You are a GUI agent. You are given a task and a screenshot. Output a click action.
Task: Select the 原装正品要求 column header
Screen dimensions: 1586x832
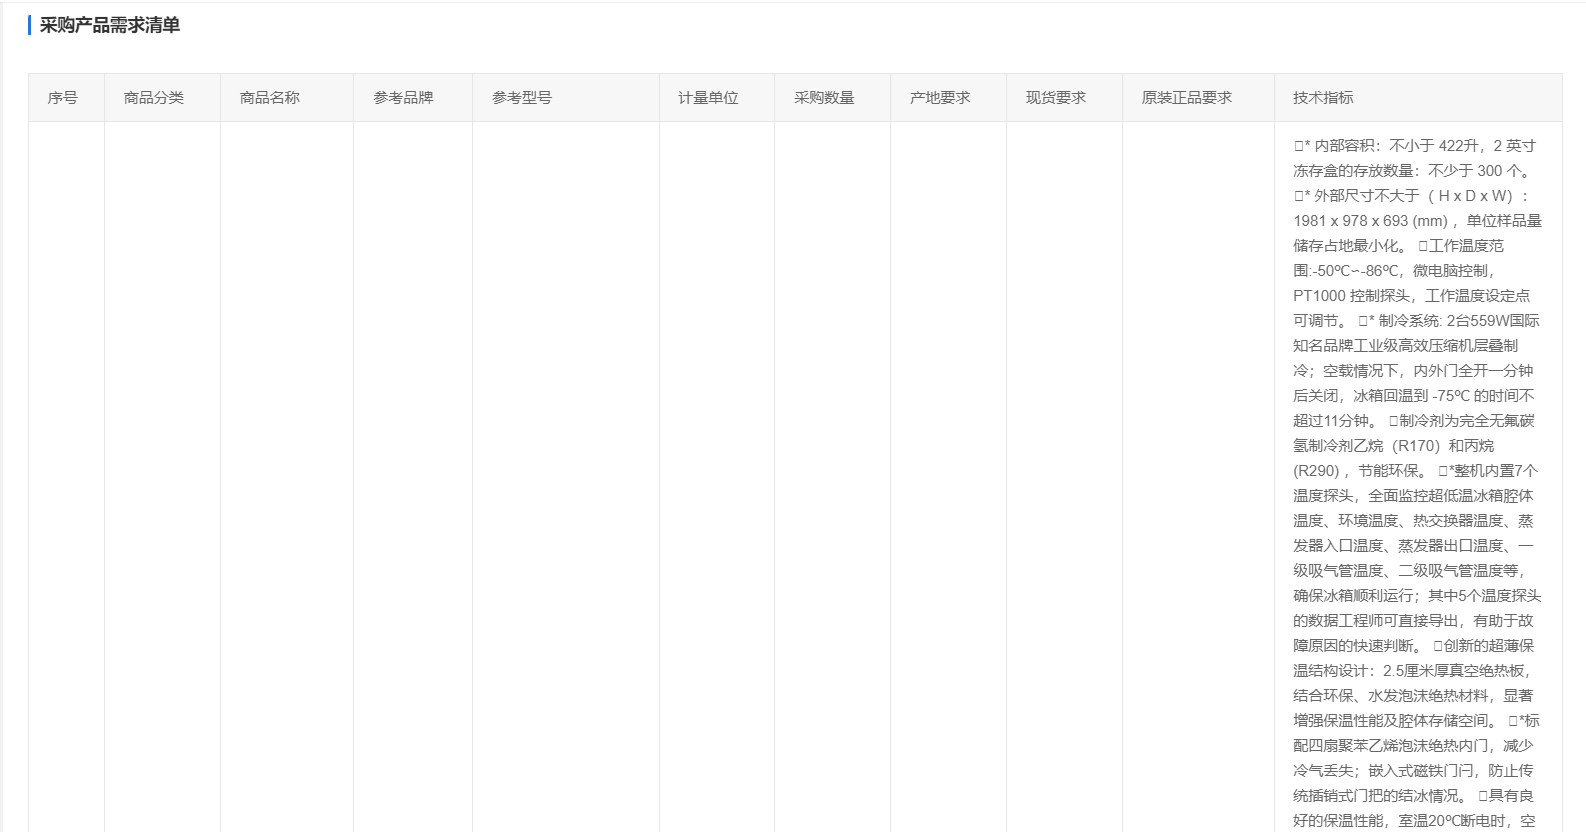coord(1186,97)
